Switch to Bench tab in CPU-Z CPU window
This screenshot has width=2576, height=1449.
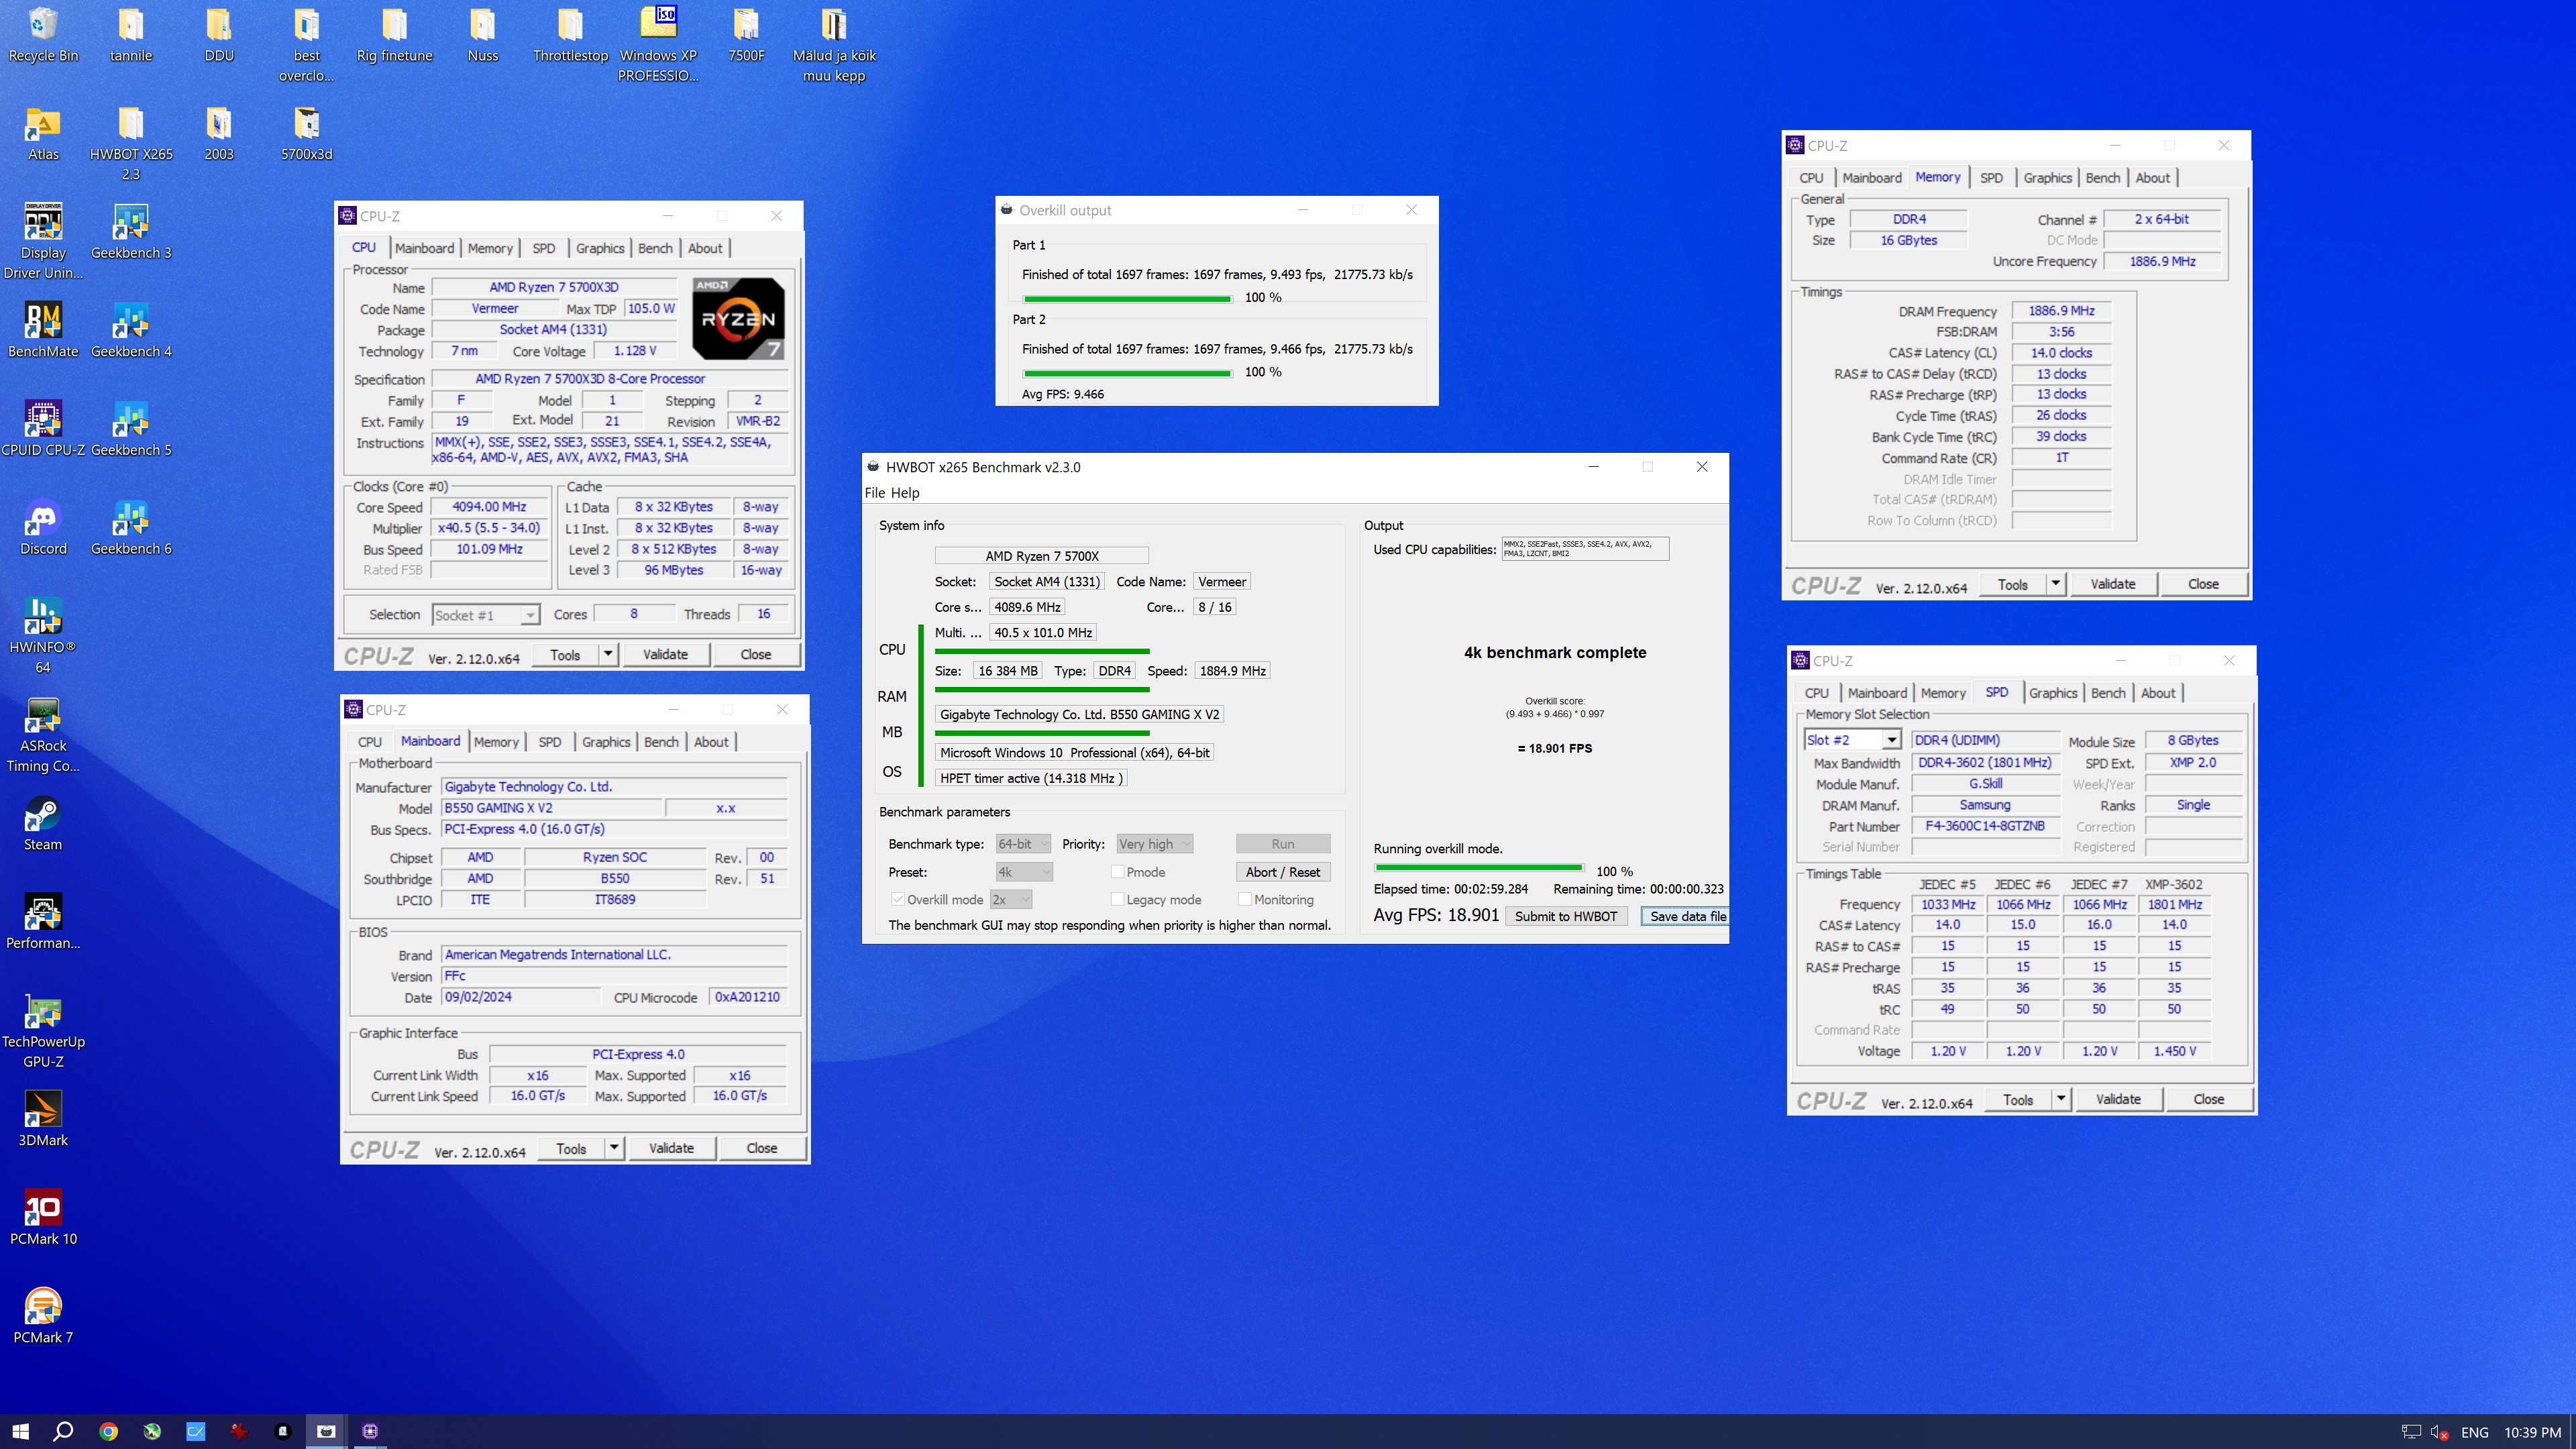(x=655, y=248)
